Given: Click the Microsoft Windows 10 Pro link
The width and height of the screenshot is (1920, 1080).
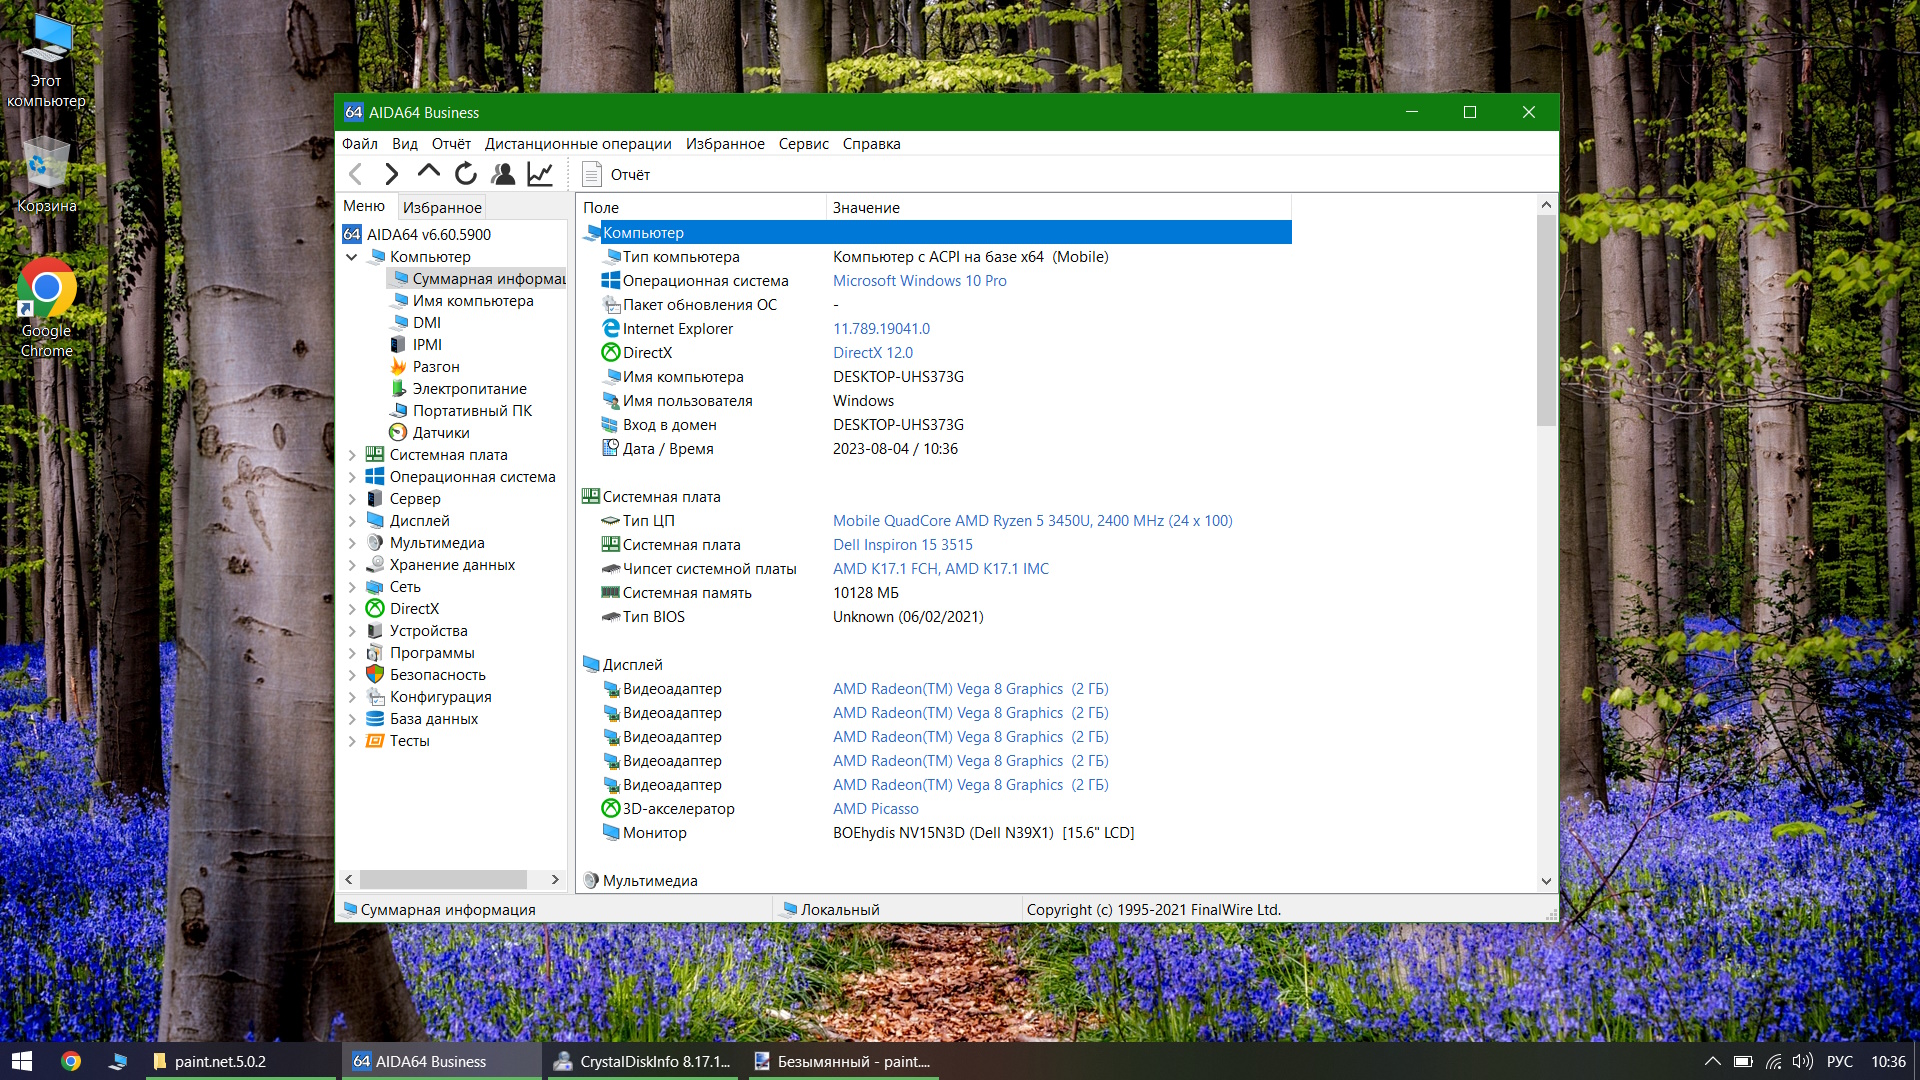Looking at the screenshot, I should coord(919,281).
